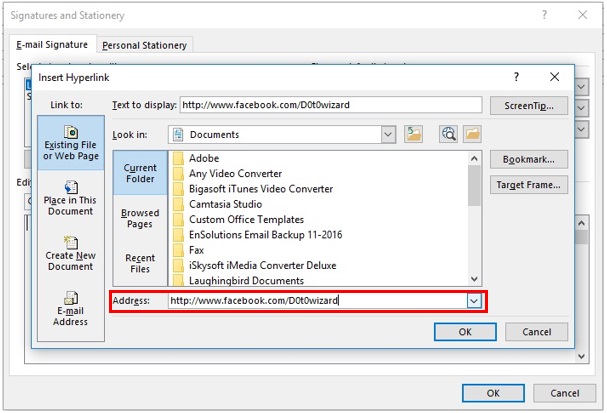
Task: Show the Browsed Pages list
Action: click(140, 219)
